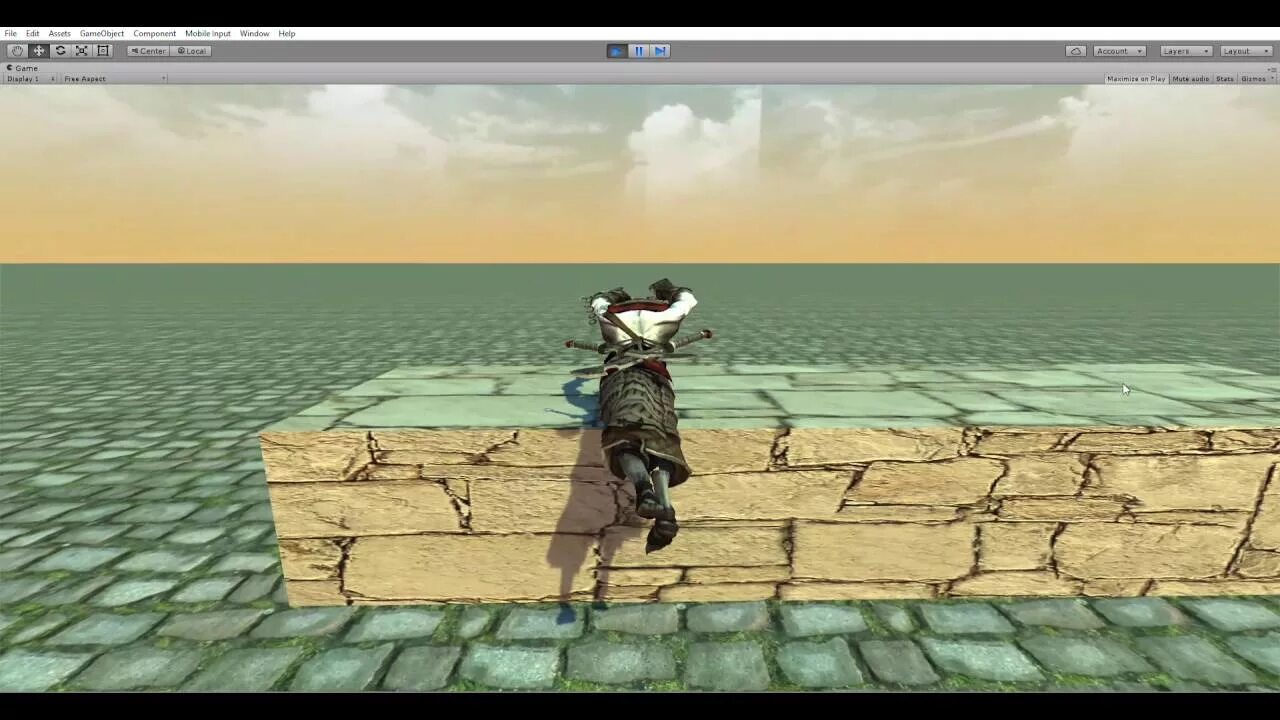
Task: Open the GameObject menu
Action: pos(102,33)
